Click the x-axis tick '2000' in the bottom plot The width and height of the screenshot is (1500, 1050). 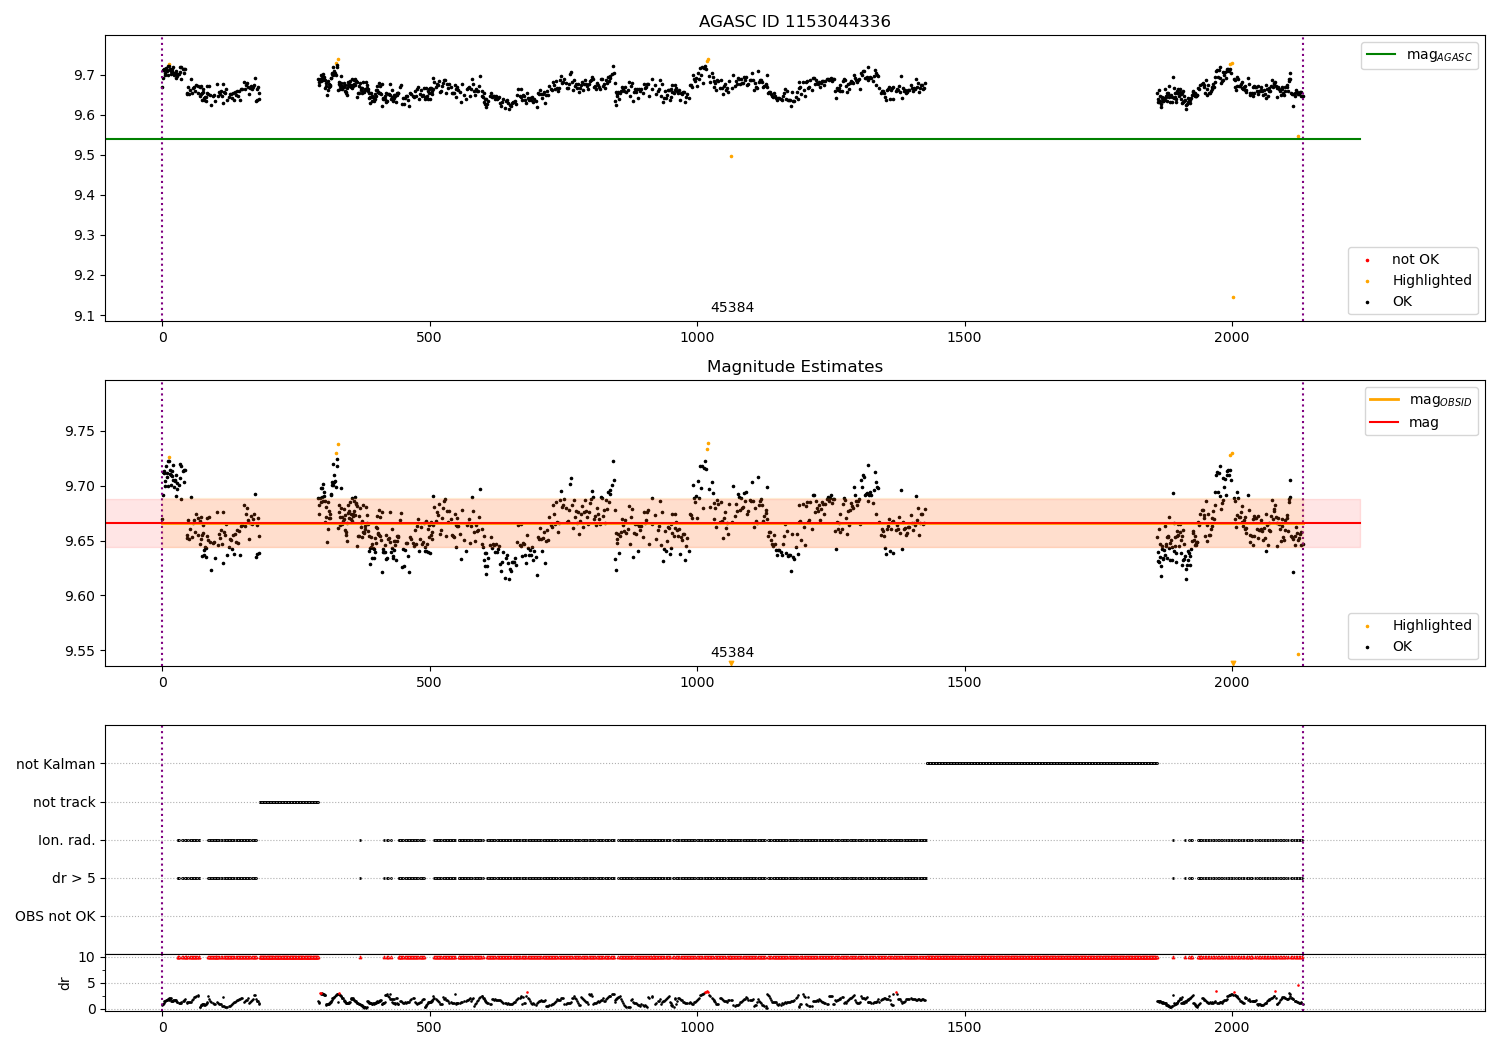pos(1232,1028)
